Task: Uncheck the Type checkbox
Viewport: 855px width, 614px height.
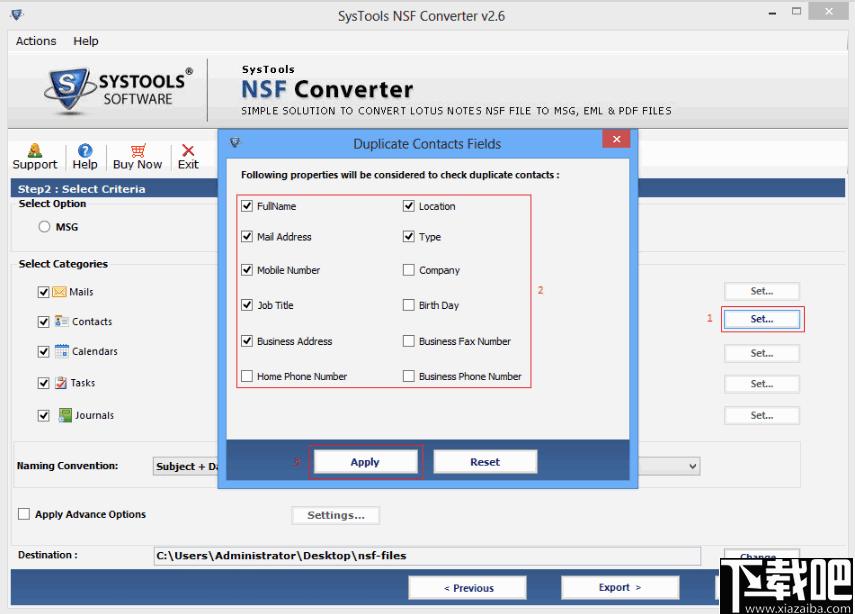Action: [x=408, y=236]
